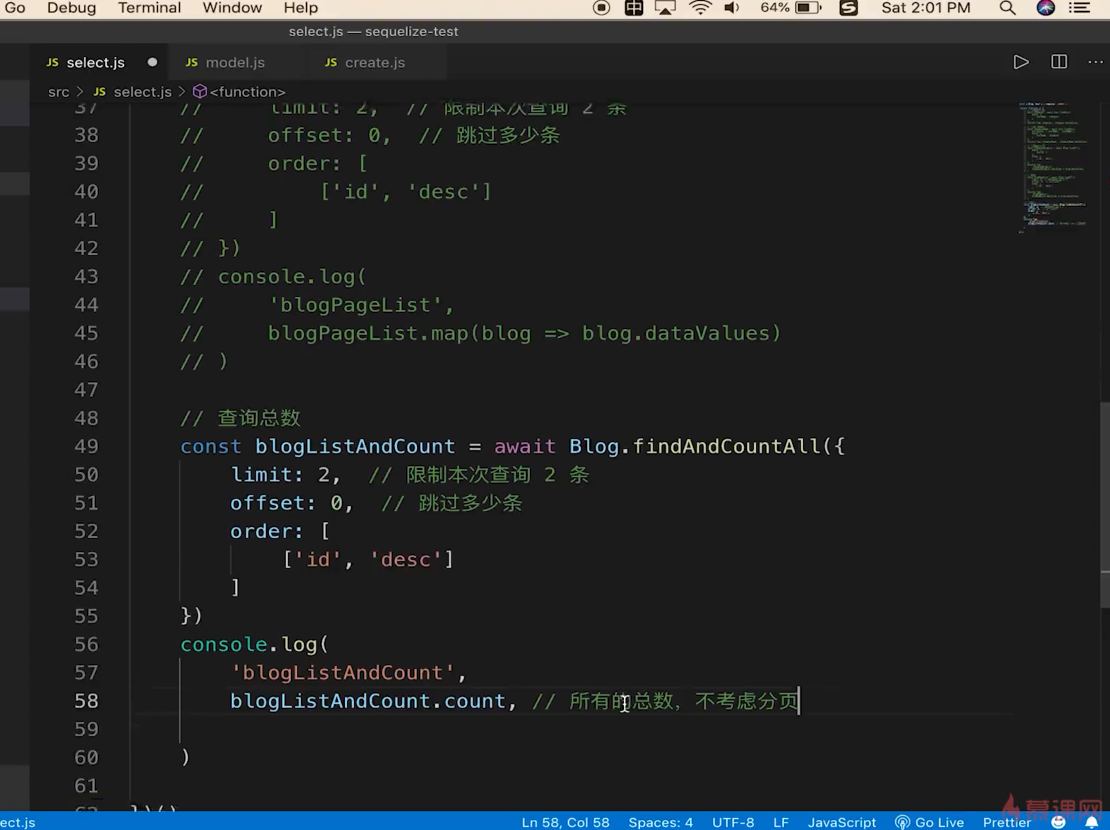Click the comment 查询总数 on line 48
Viewport: 1110px width, 830px height.
[x=259, y=418]
